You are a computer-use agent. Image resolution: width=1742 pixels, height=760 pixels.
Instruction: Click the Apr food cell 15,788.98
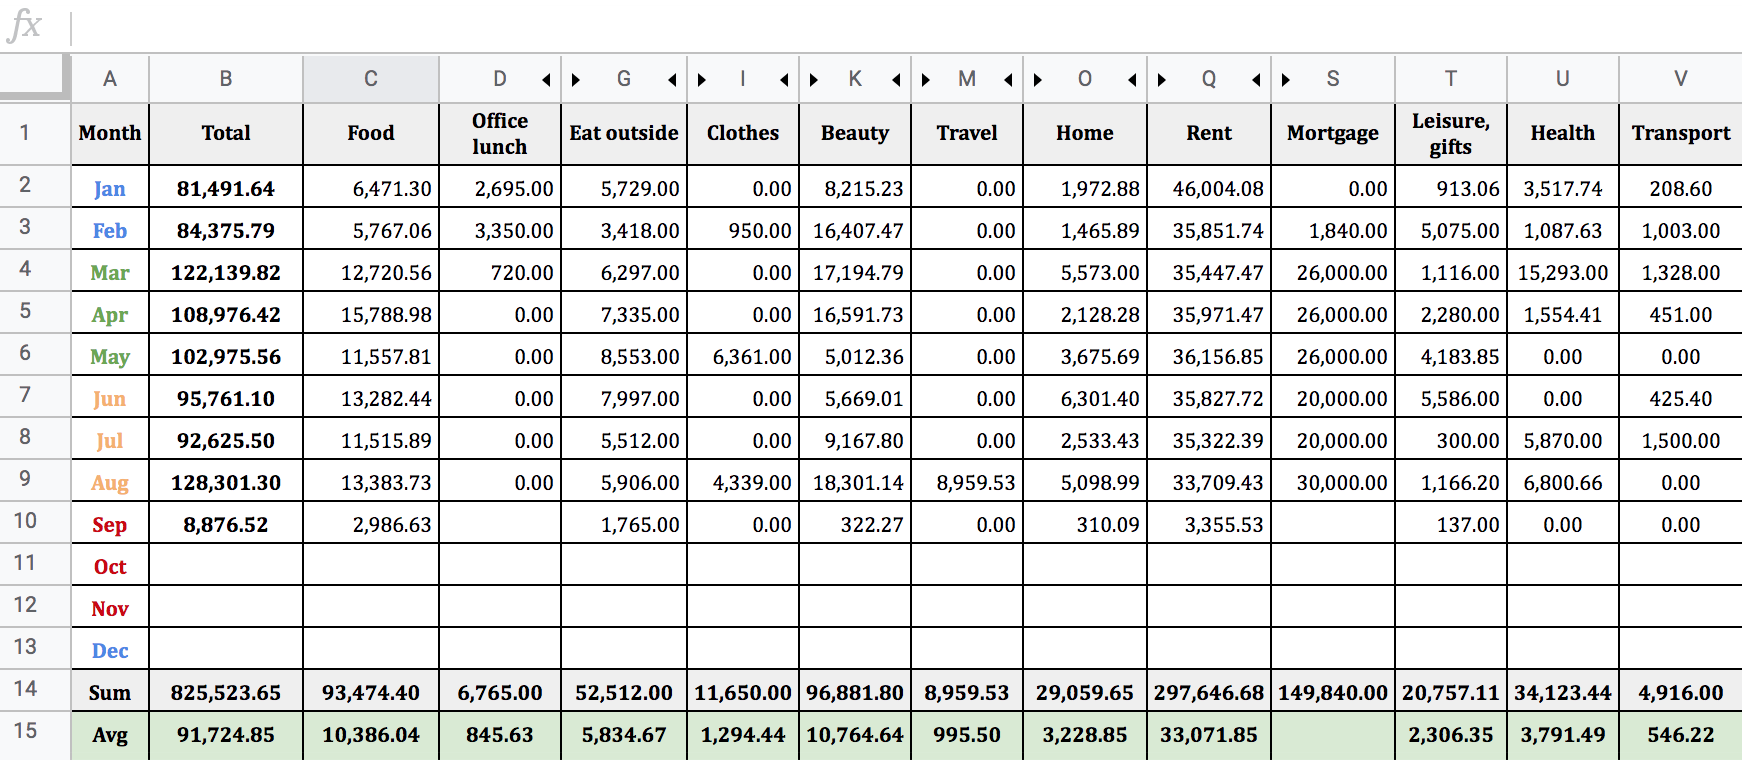[x=371, y=314]
